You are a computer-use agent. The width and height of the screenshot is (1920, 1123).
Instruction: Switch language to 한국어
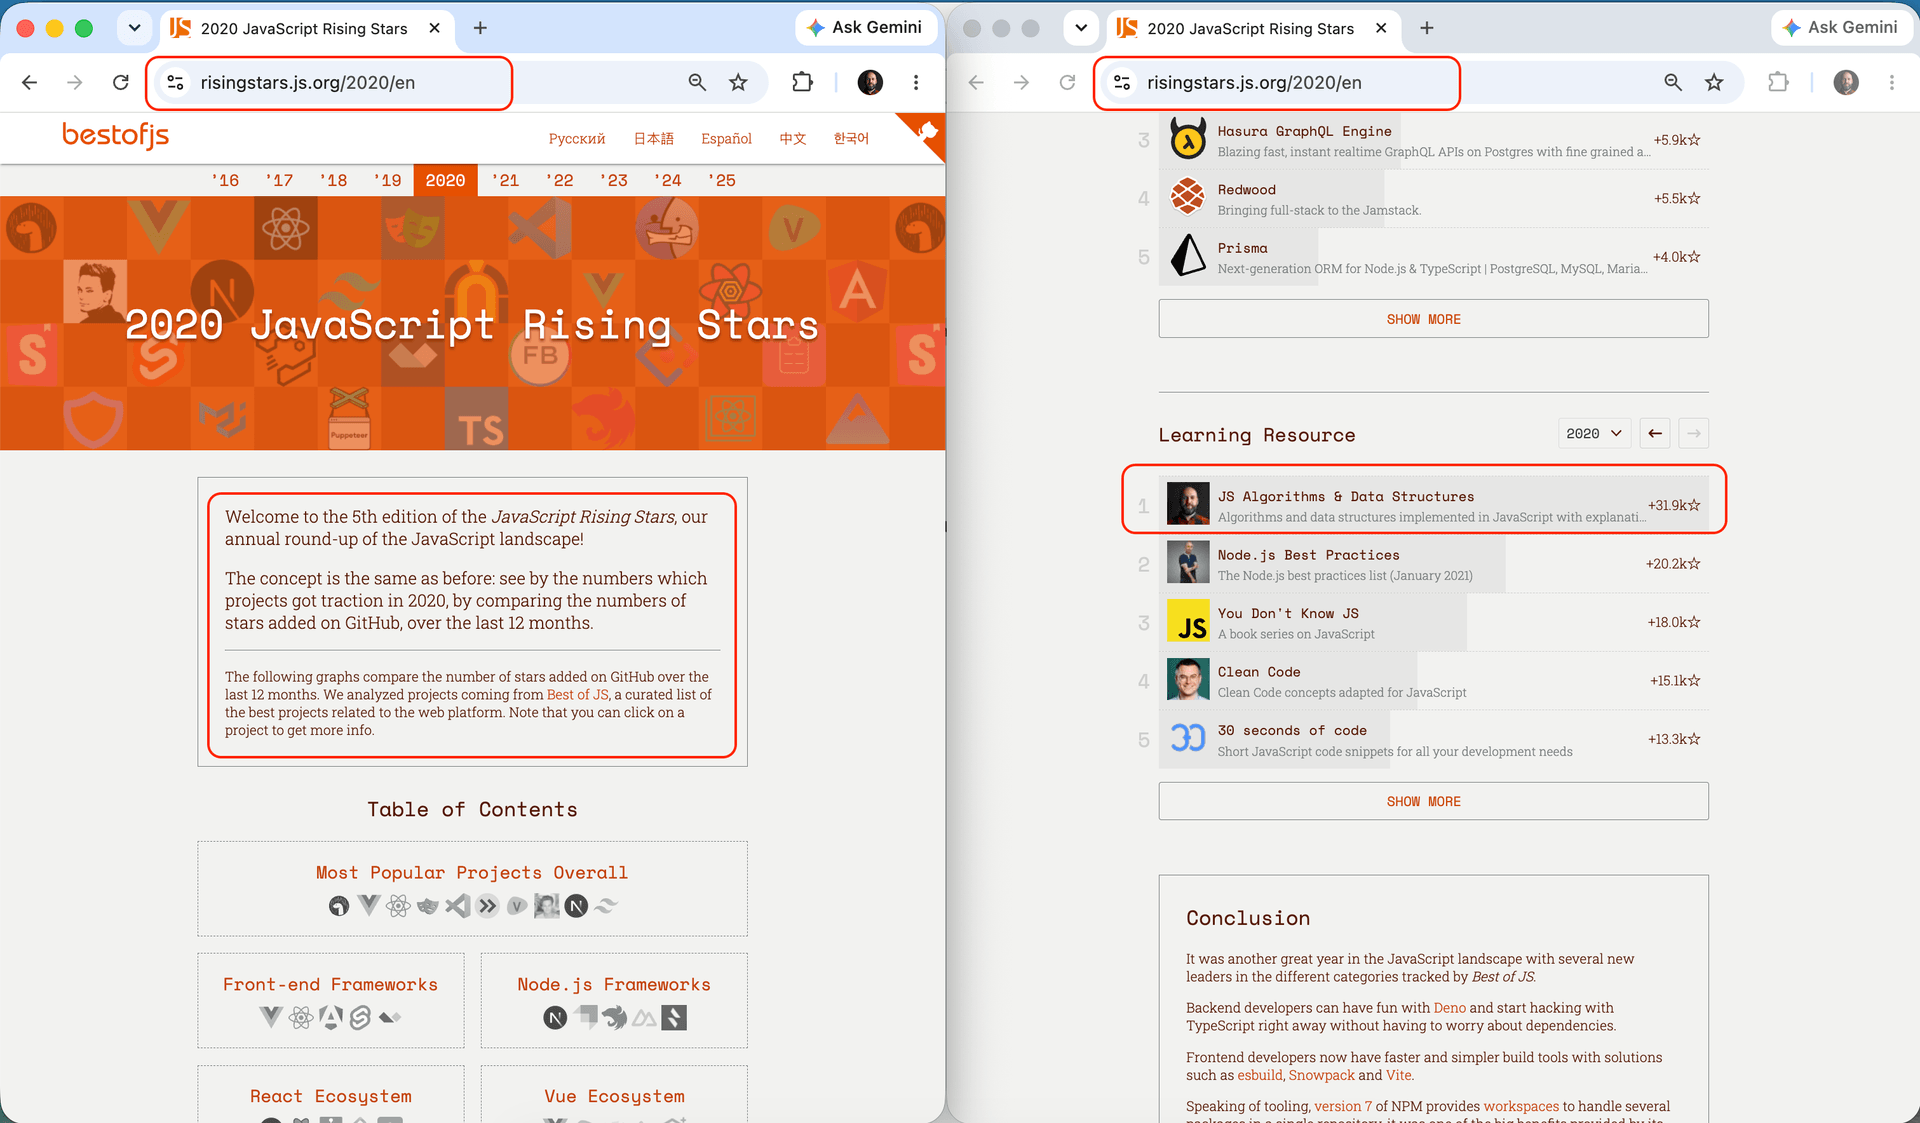(851, 139)
